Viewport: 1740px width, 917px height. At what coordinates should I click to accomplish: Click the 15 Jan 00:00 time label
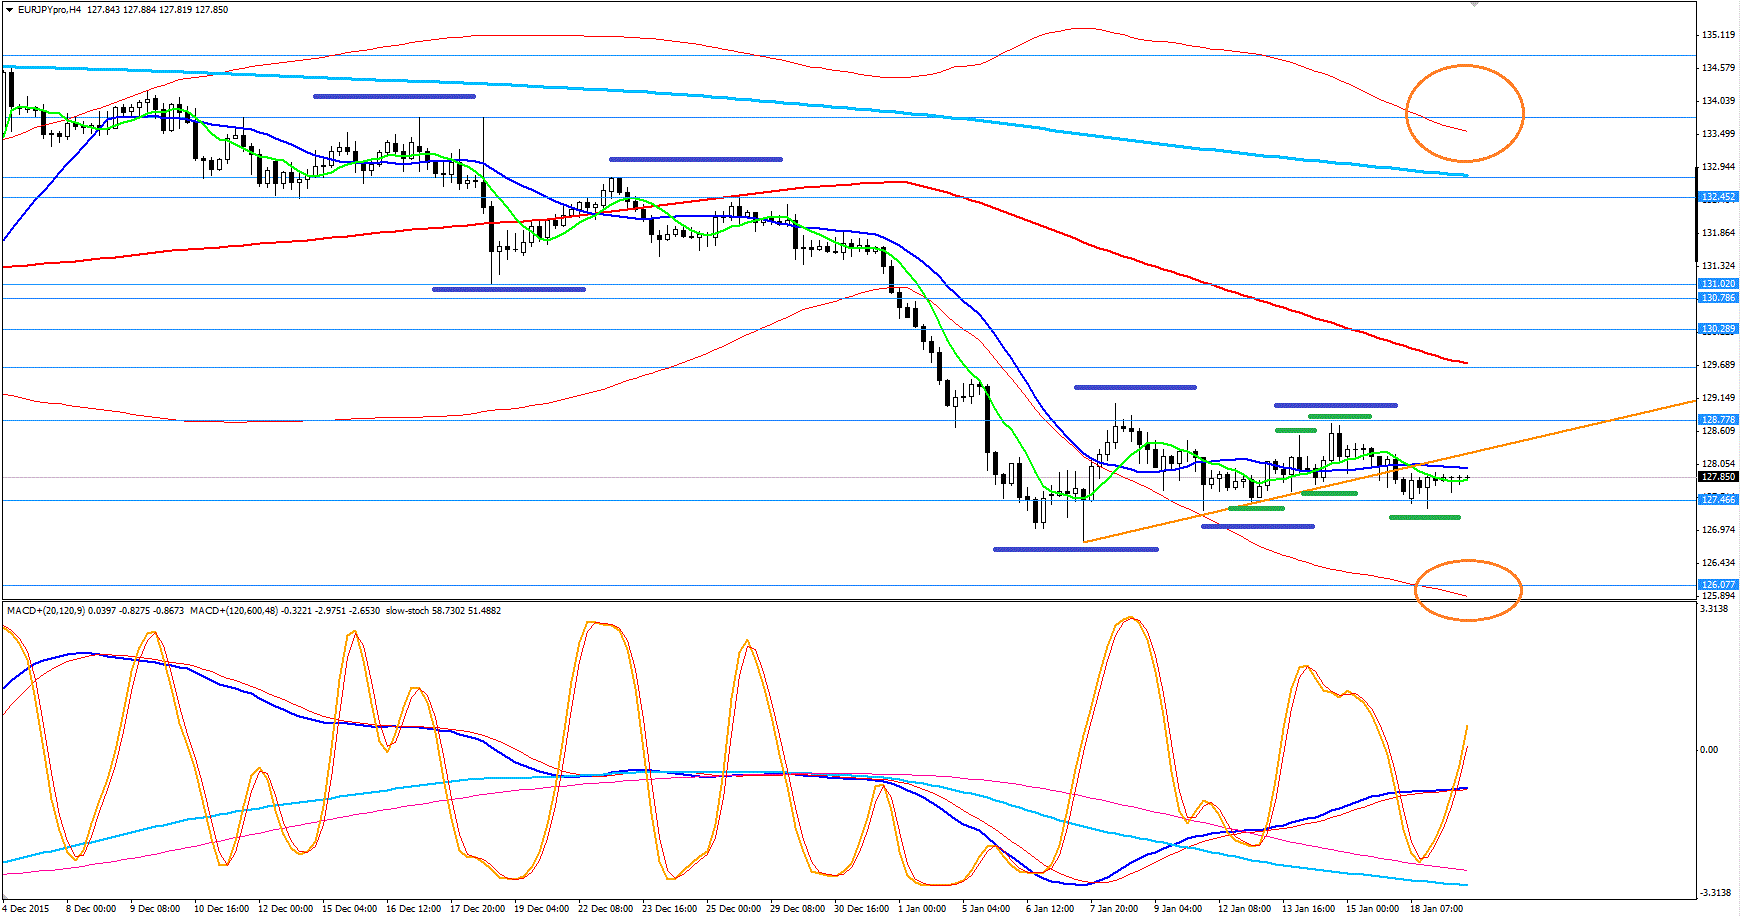click(x=1372, y=909)
